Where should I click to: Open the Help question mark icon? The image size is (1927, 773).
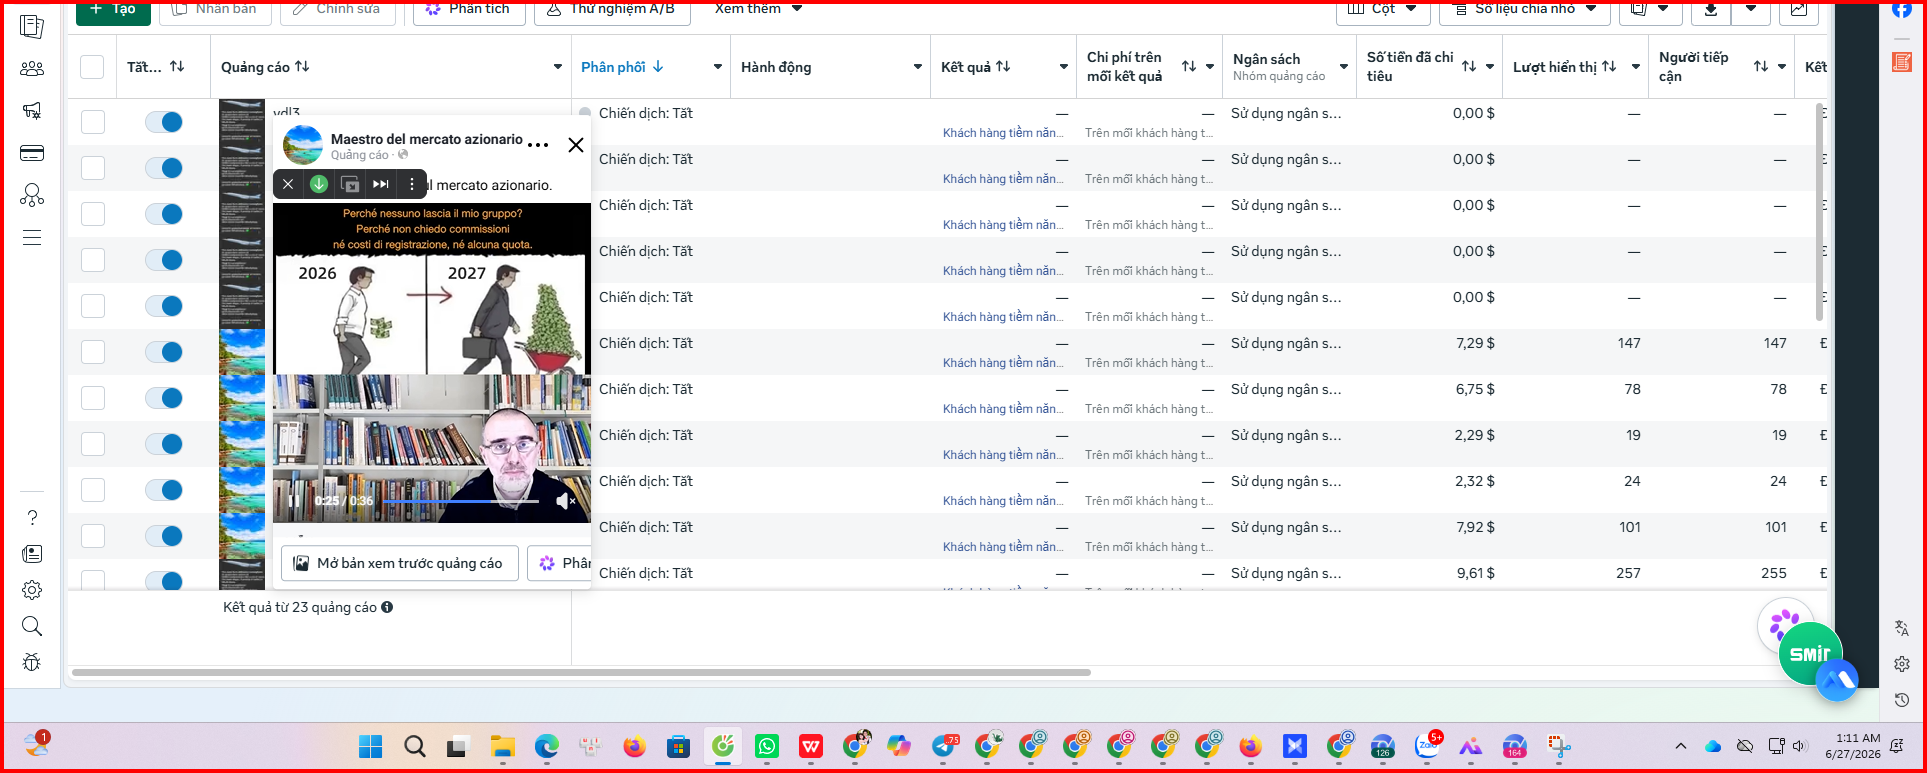click(32, 517)
